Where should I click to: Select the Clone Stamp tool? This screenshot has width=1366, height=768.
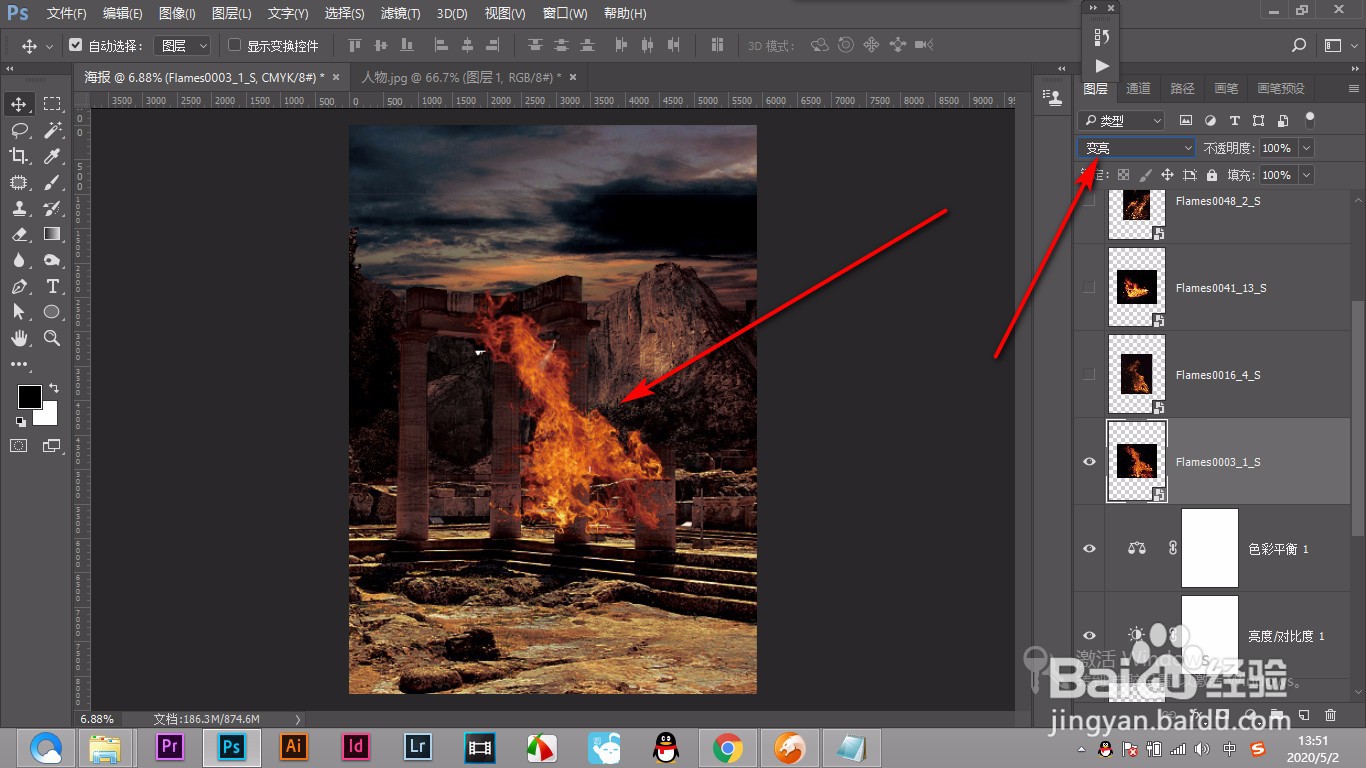click(x=19, y=208)
